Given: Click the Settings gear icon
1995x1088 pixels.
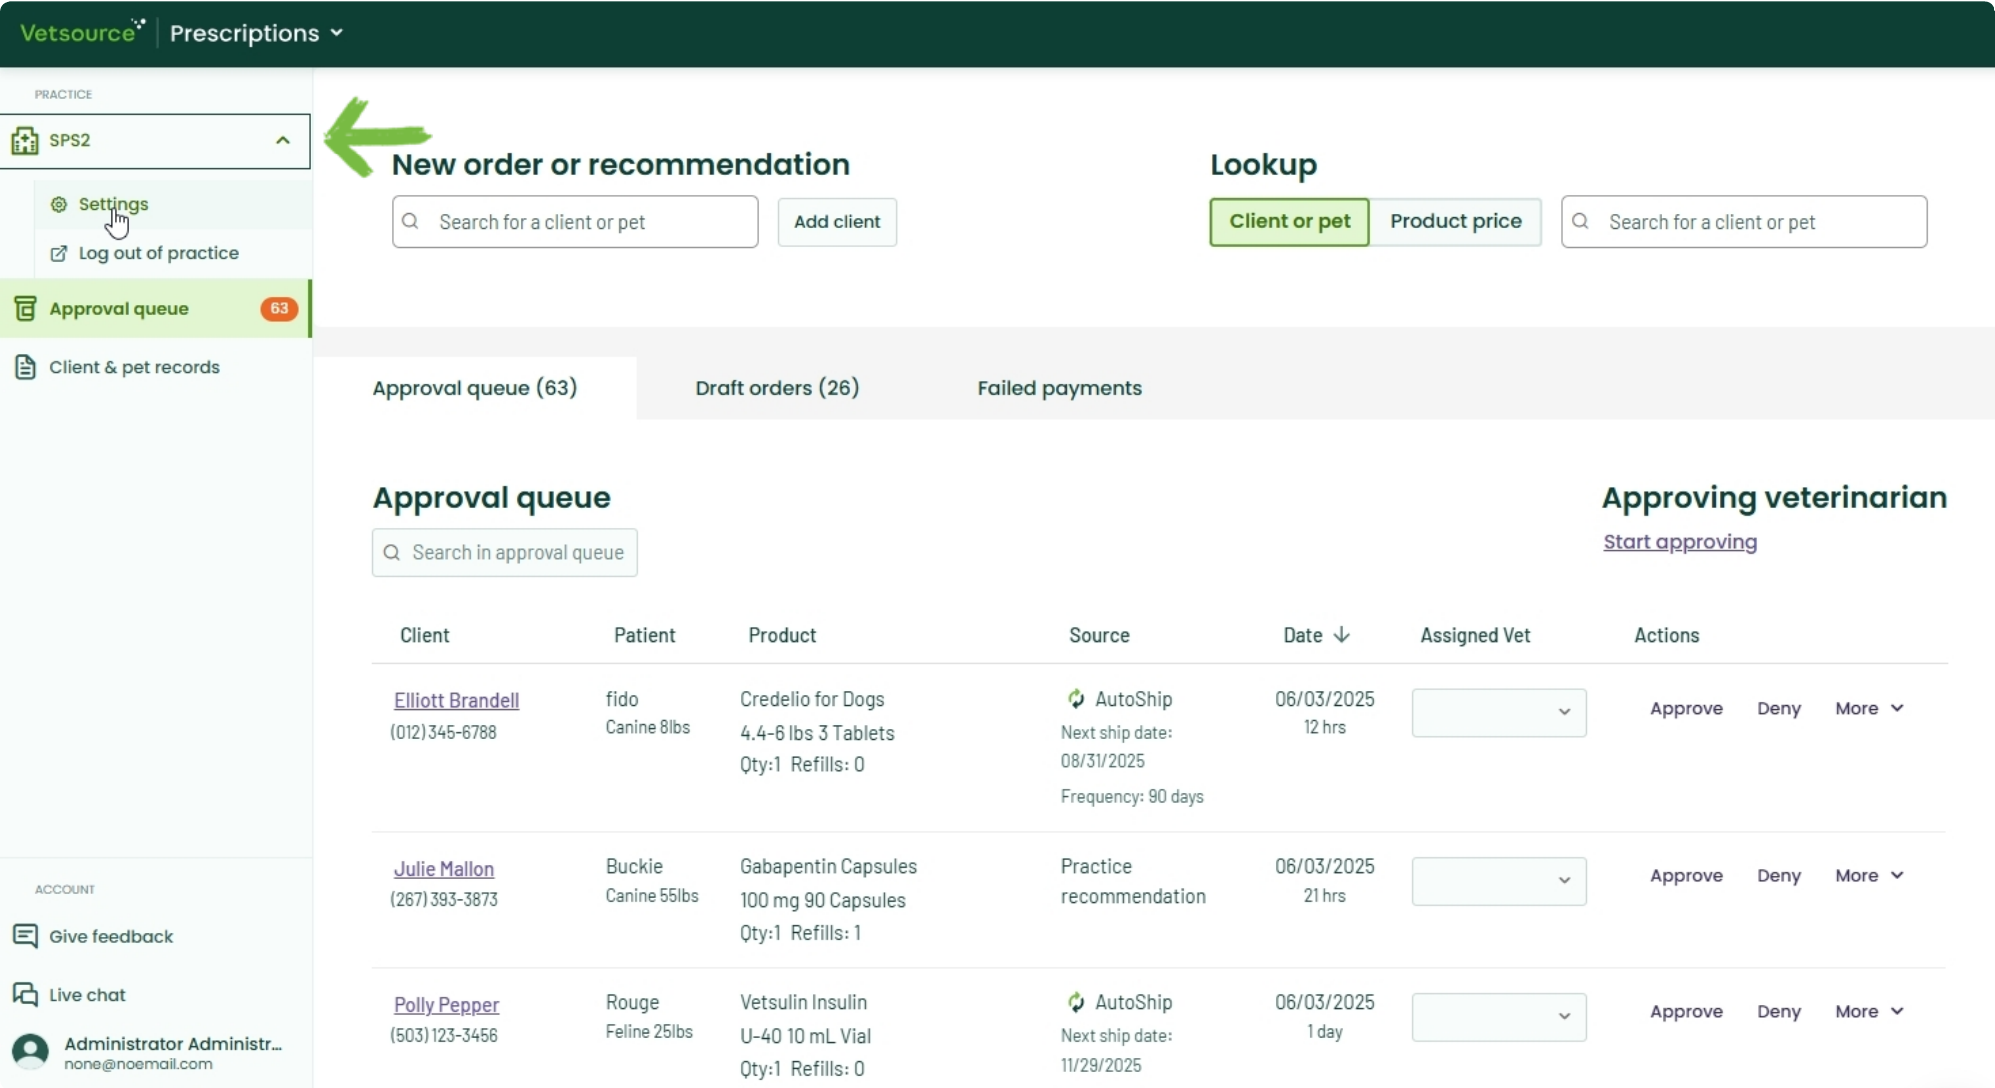Looking at the screenshot, I should [59, 204].
